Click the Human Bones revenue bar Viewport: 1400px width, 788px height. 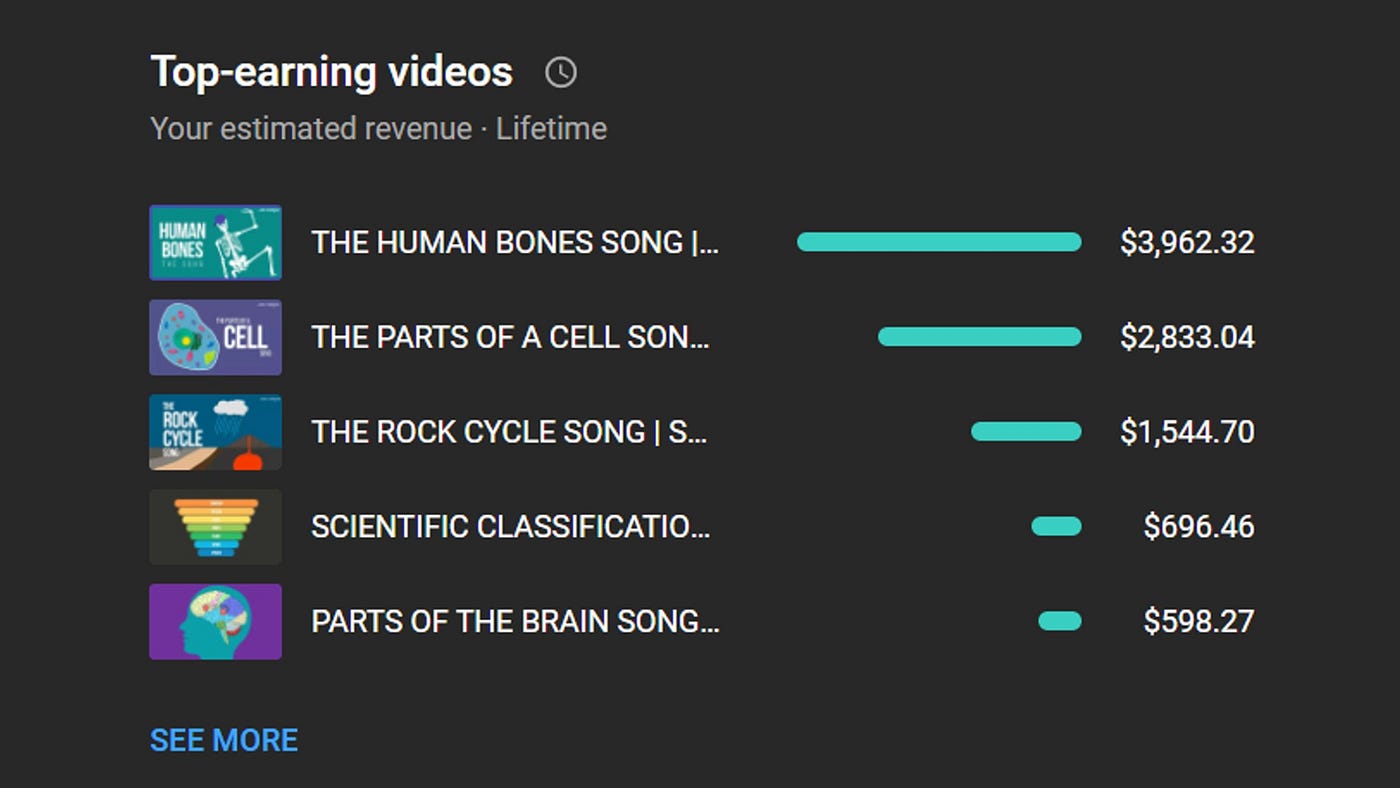pos(939,242)
